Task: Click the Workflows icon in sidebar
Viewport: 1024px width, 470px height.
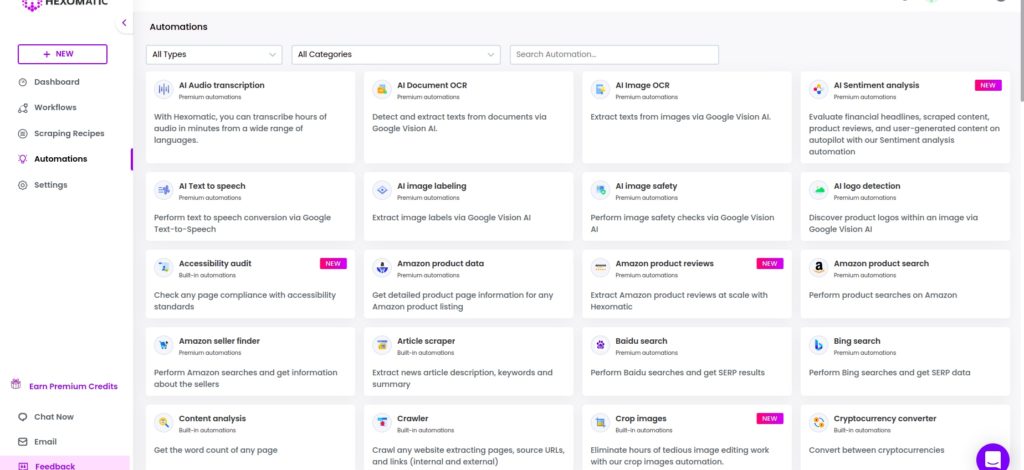Action: tap(23, 108)
